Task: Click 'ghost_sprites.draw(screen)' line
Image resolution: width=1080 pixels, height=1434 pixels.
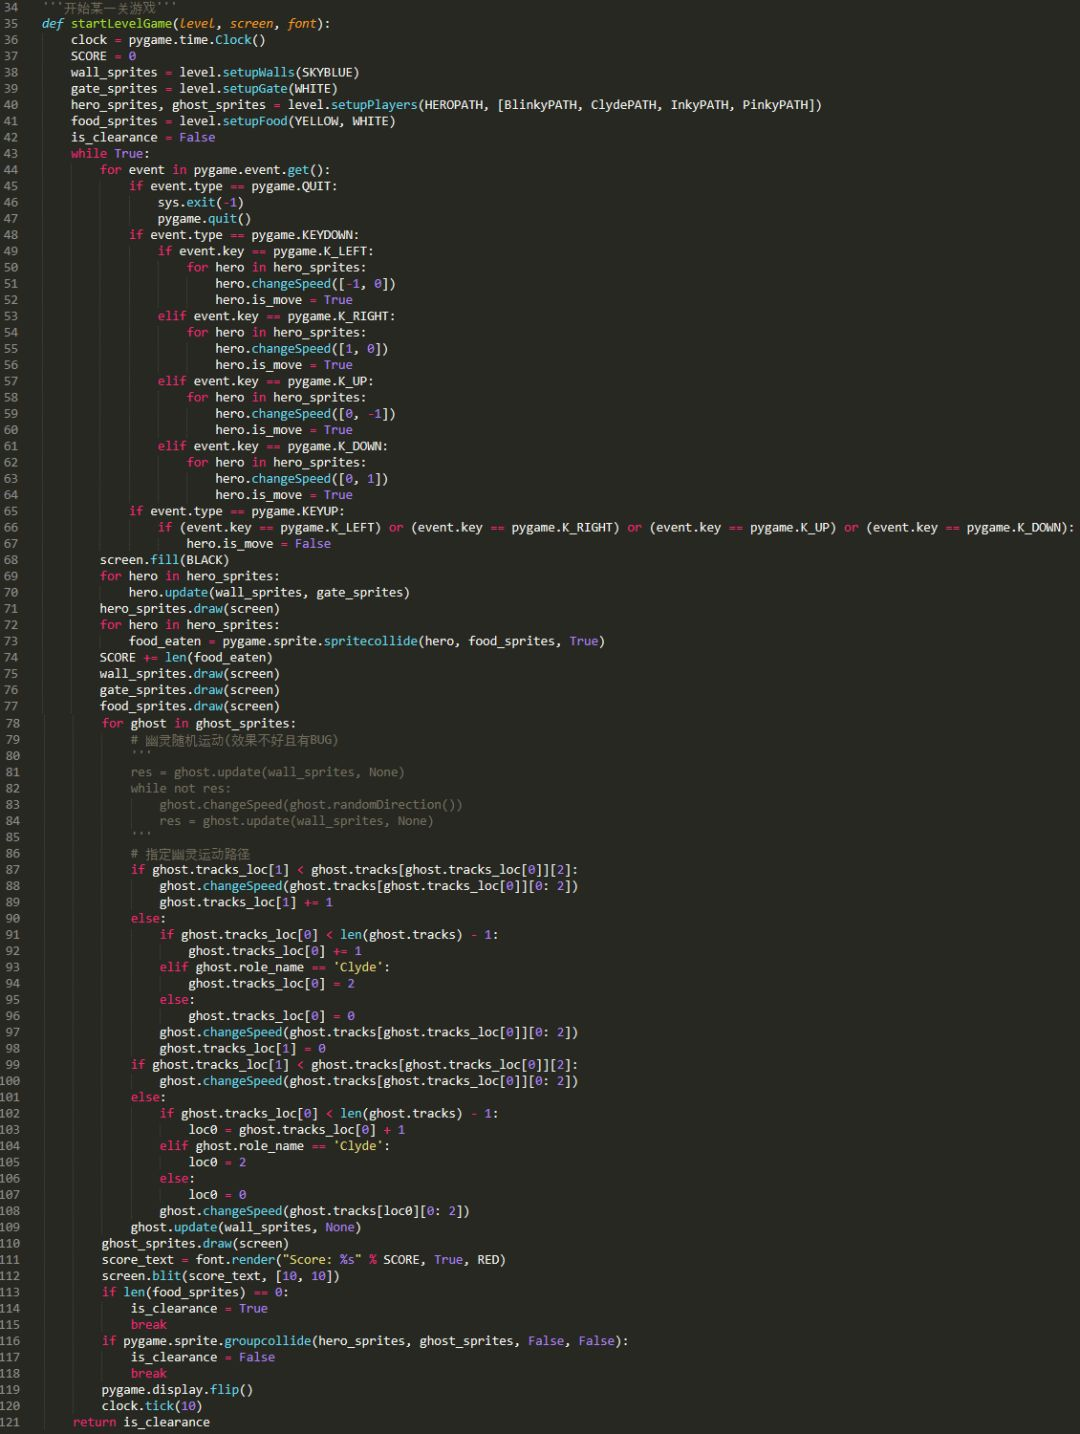Action: [x=194, y=1244]
